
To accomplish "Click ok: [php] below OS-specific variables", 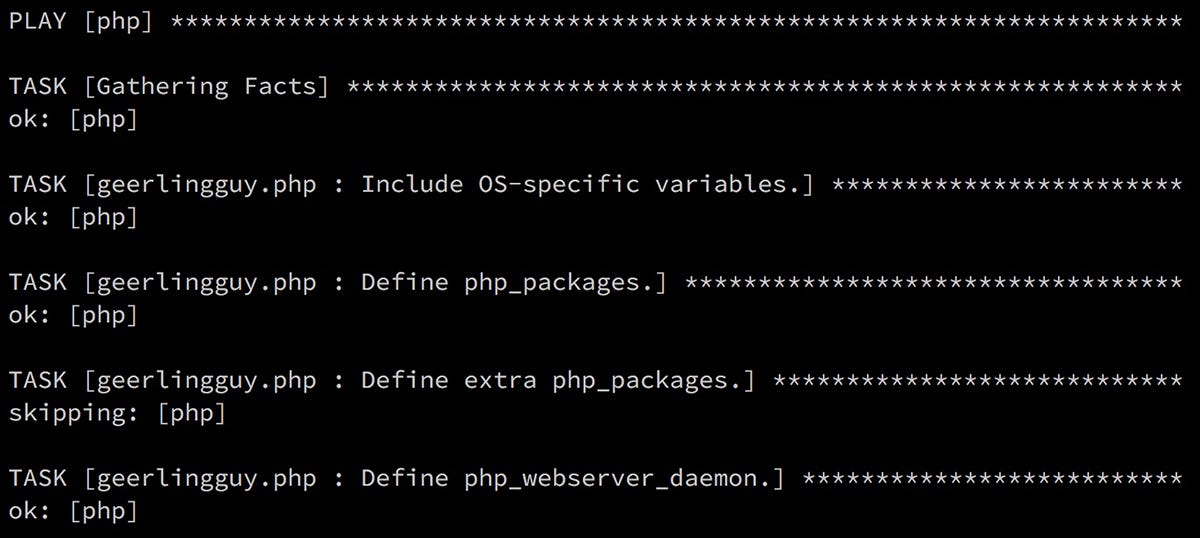I will click(x=73, y=218).
